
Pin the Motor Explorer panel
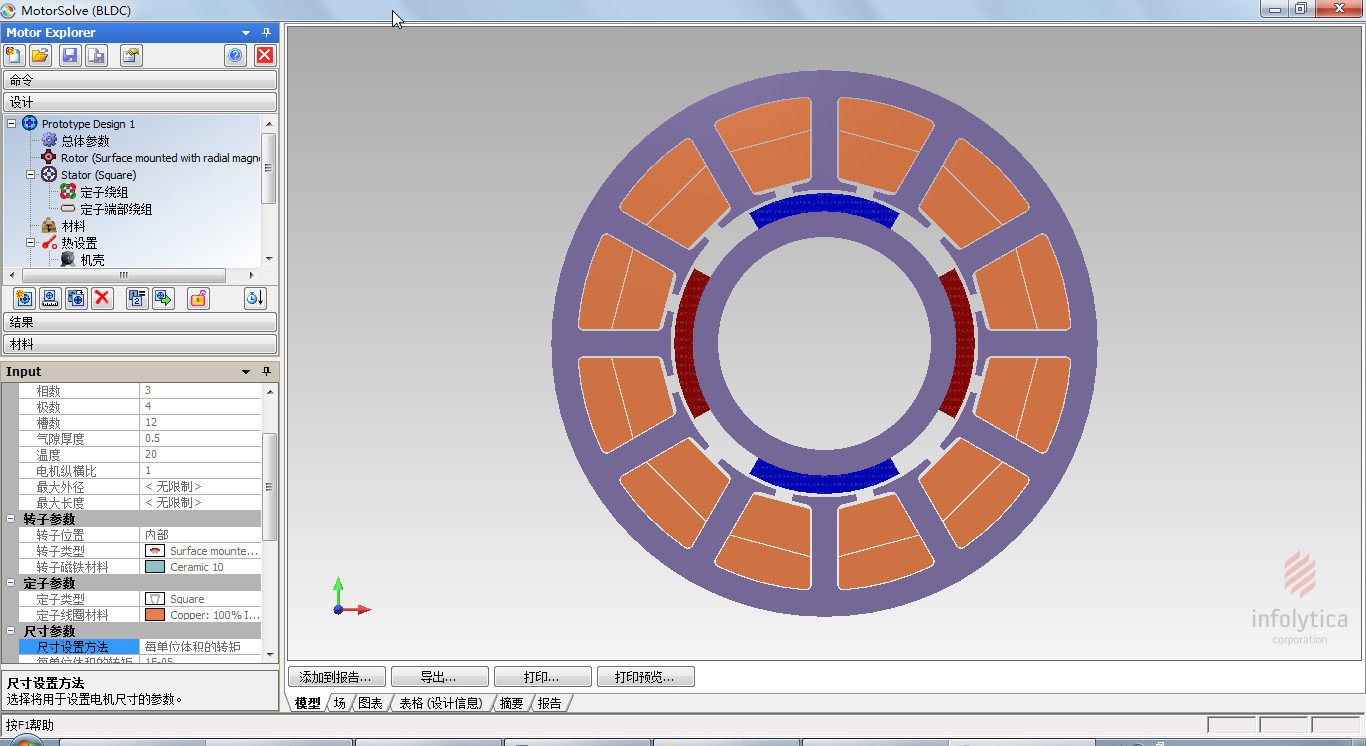266,33
